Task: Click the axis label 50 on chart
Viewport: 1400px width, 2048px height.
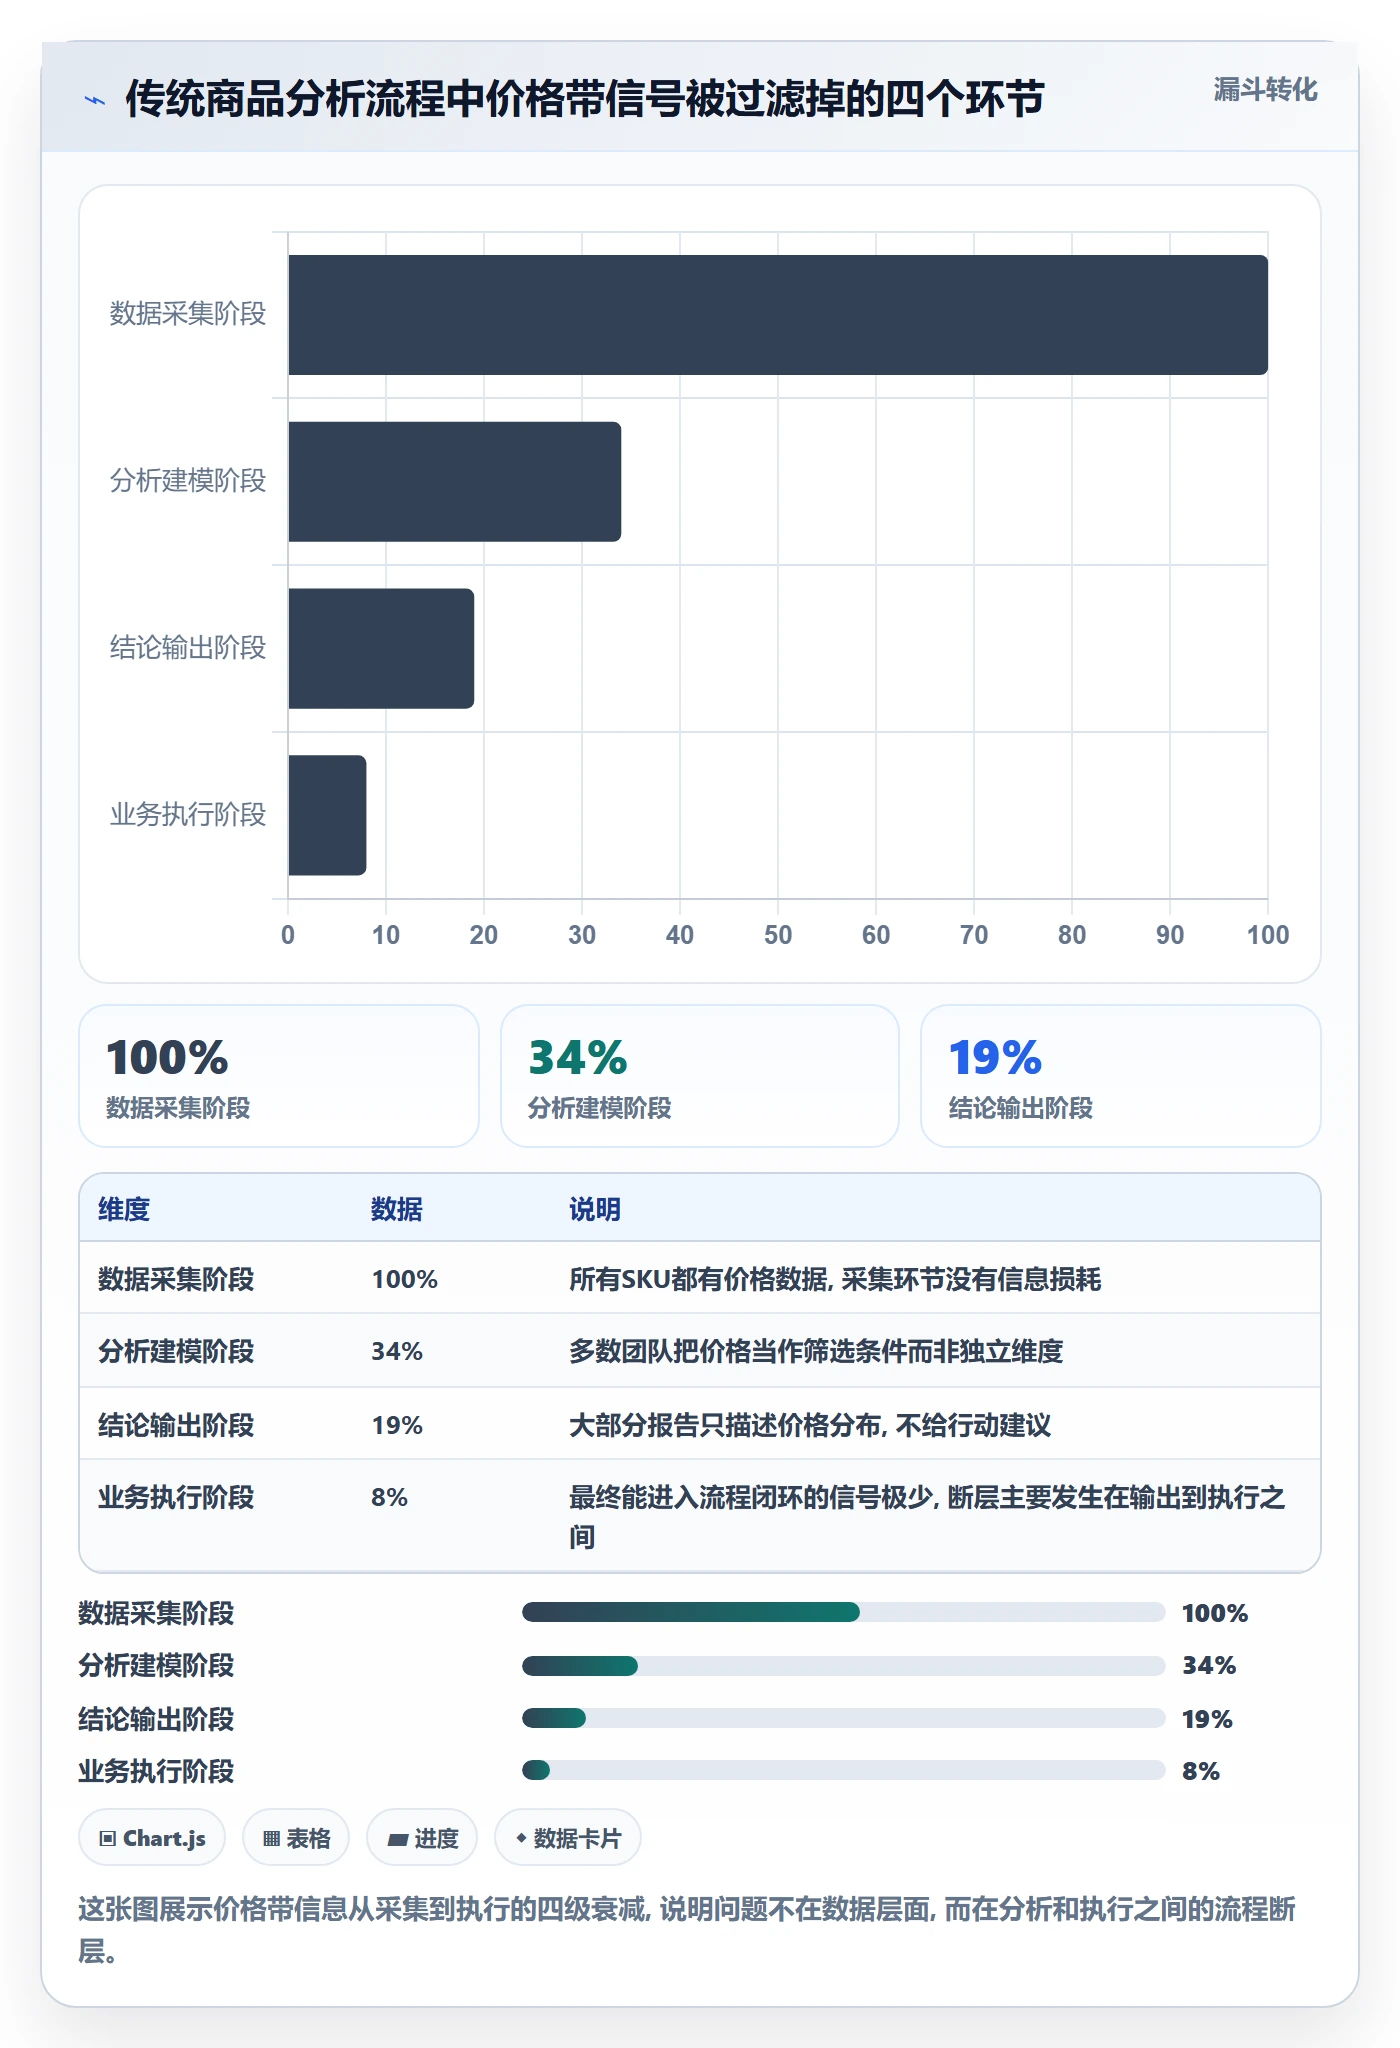Action: click(x=778, y=935)
